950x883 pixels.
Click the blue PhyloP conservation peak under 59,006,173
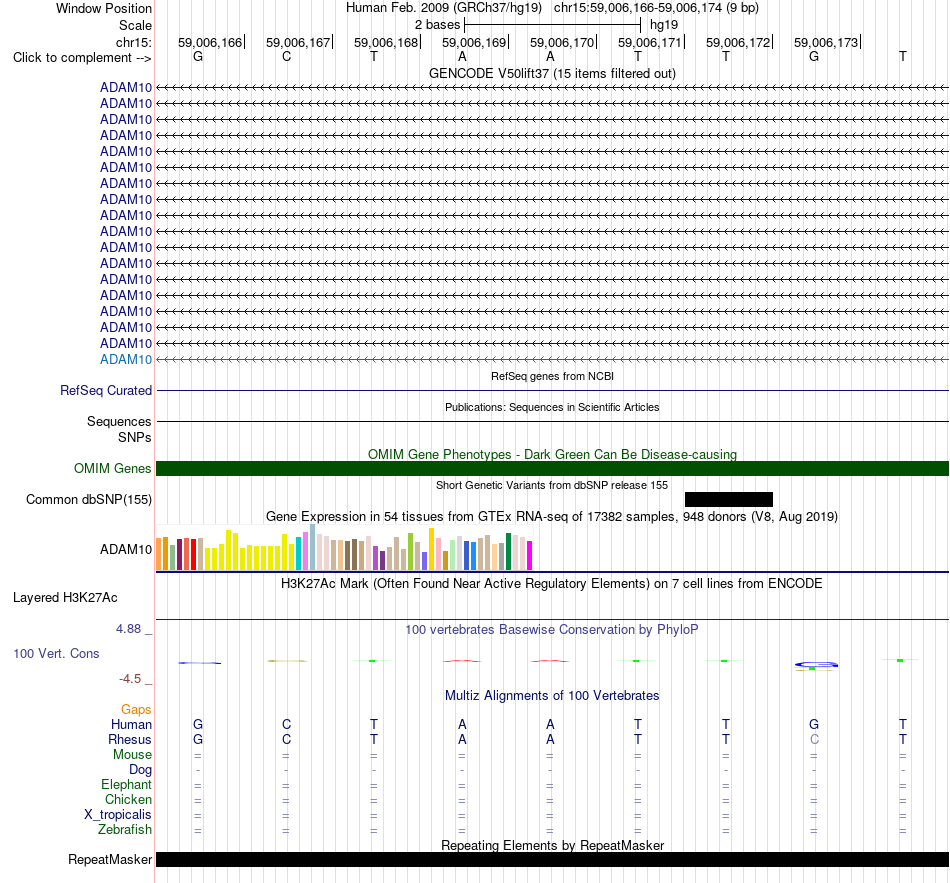pyautogui.click(x=816, y=665)
